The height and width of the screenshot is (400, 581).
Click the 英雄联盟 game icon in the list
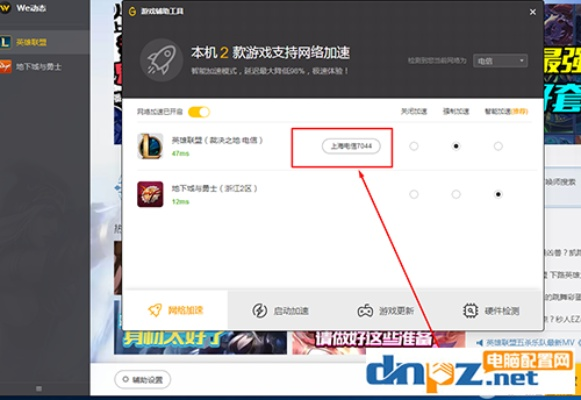[150, 146]
